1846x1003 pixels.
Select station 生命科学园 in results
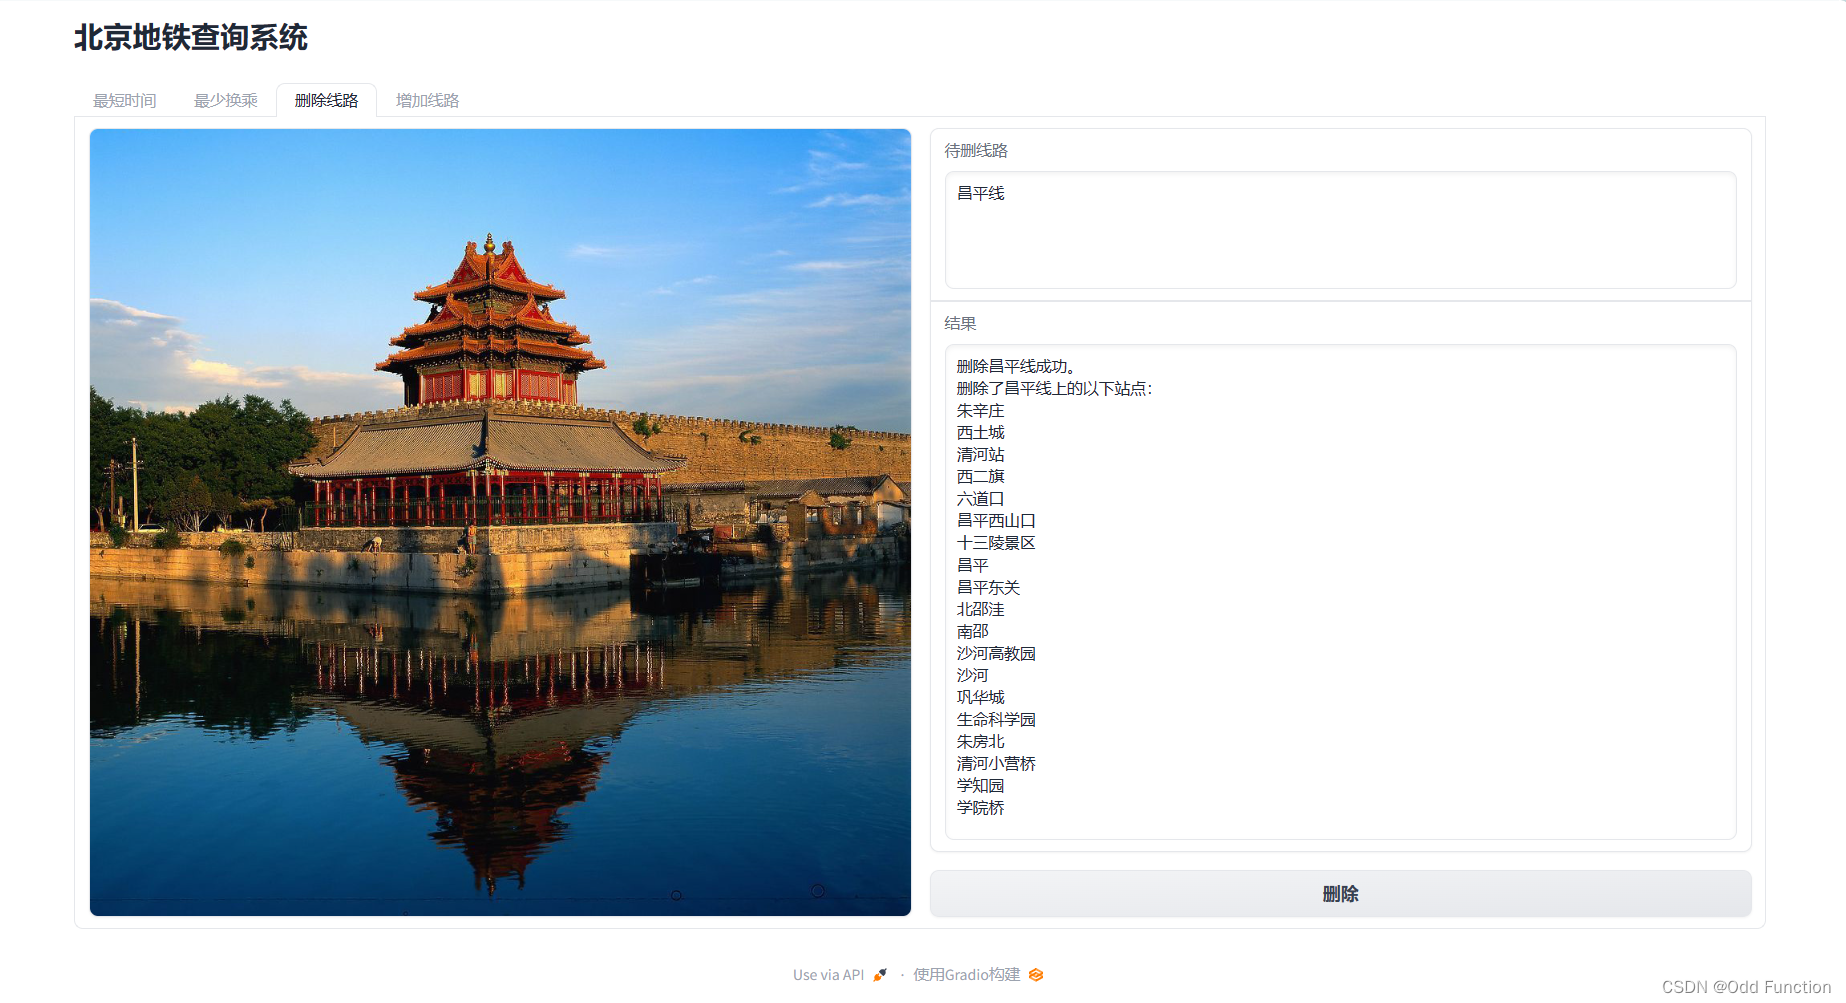click(996, 719)
